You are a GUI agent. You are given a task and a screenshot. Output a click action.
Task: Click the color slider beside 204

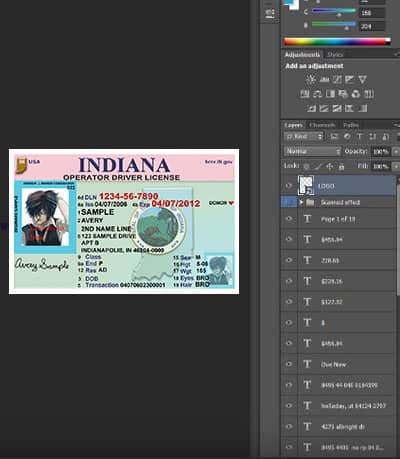pyautogui.click(x=334, y=25)
